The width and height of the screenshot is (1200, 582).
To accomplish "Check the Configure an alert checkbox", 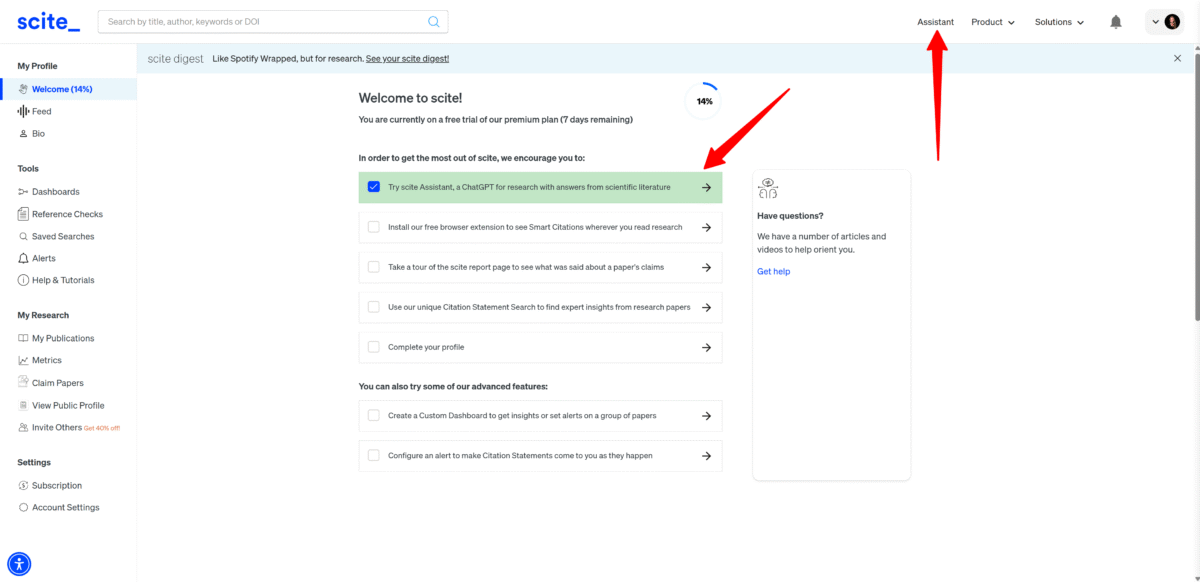I will [374, 455].
